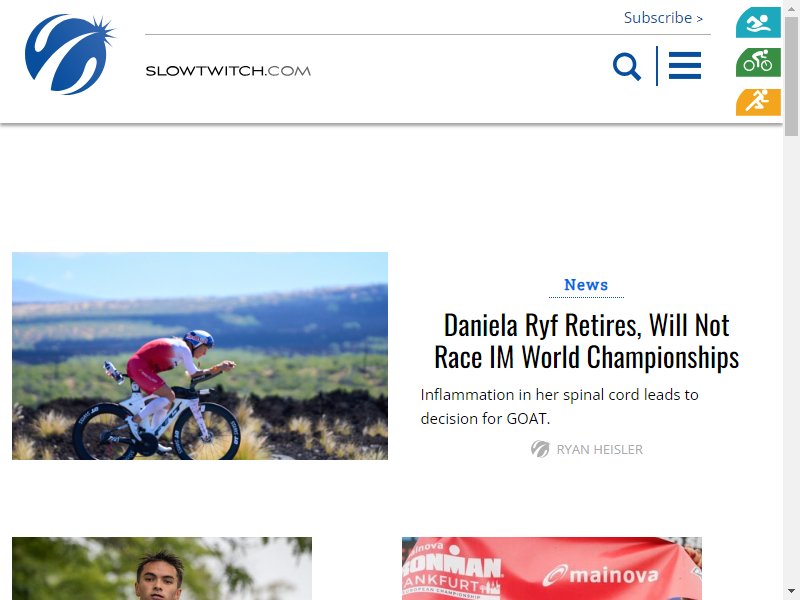This screenshot has height=600, width=800.
Task: Click the spinal cord inflammation summary text
Action: pyautogui.click(x=559, y=407)
